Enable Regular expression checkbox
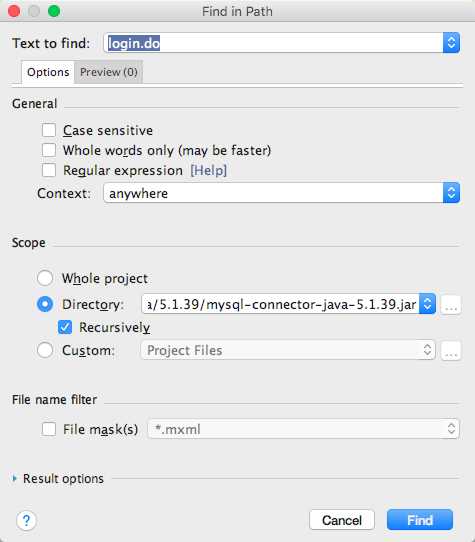The width and height of the screenshot is (475, 542). [49, 170]
